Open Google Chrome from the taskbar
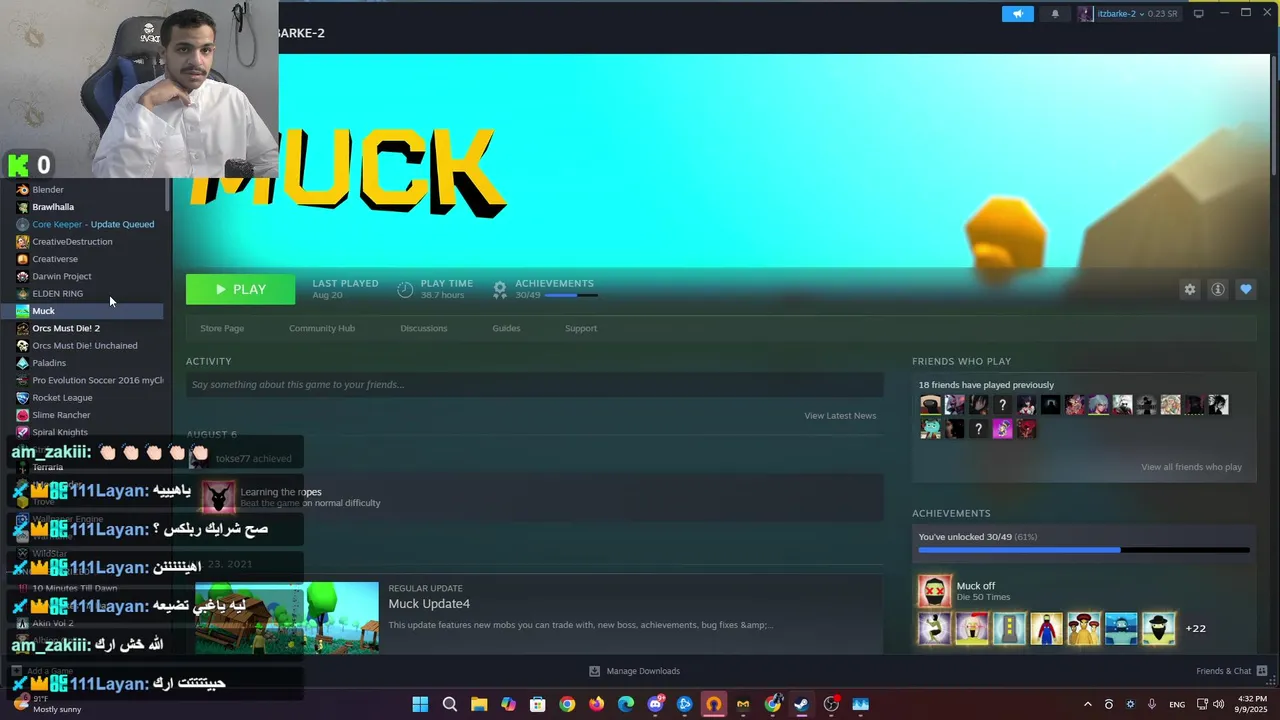Viewport: 1280px width, 720px height. point(567,704)
